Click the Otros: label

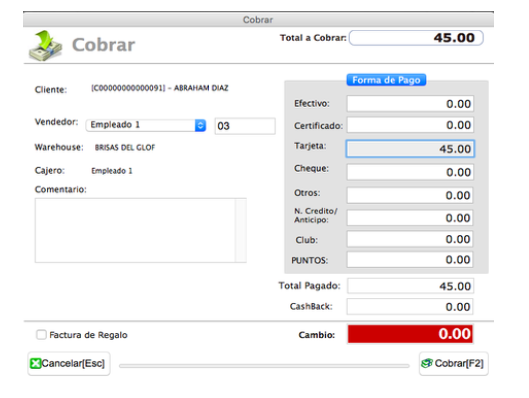[x=307, y=193]
